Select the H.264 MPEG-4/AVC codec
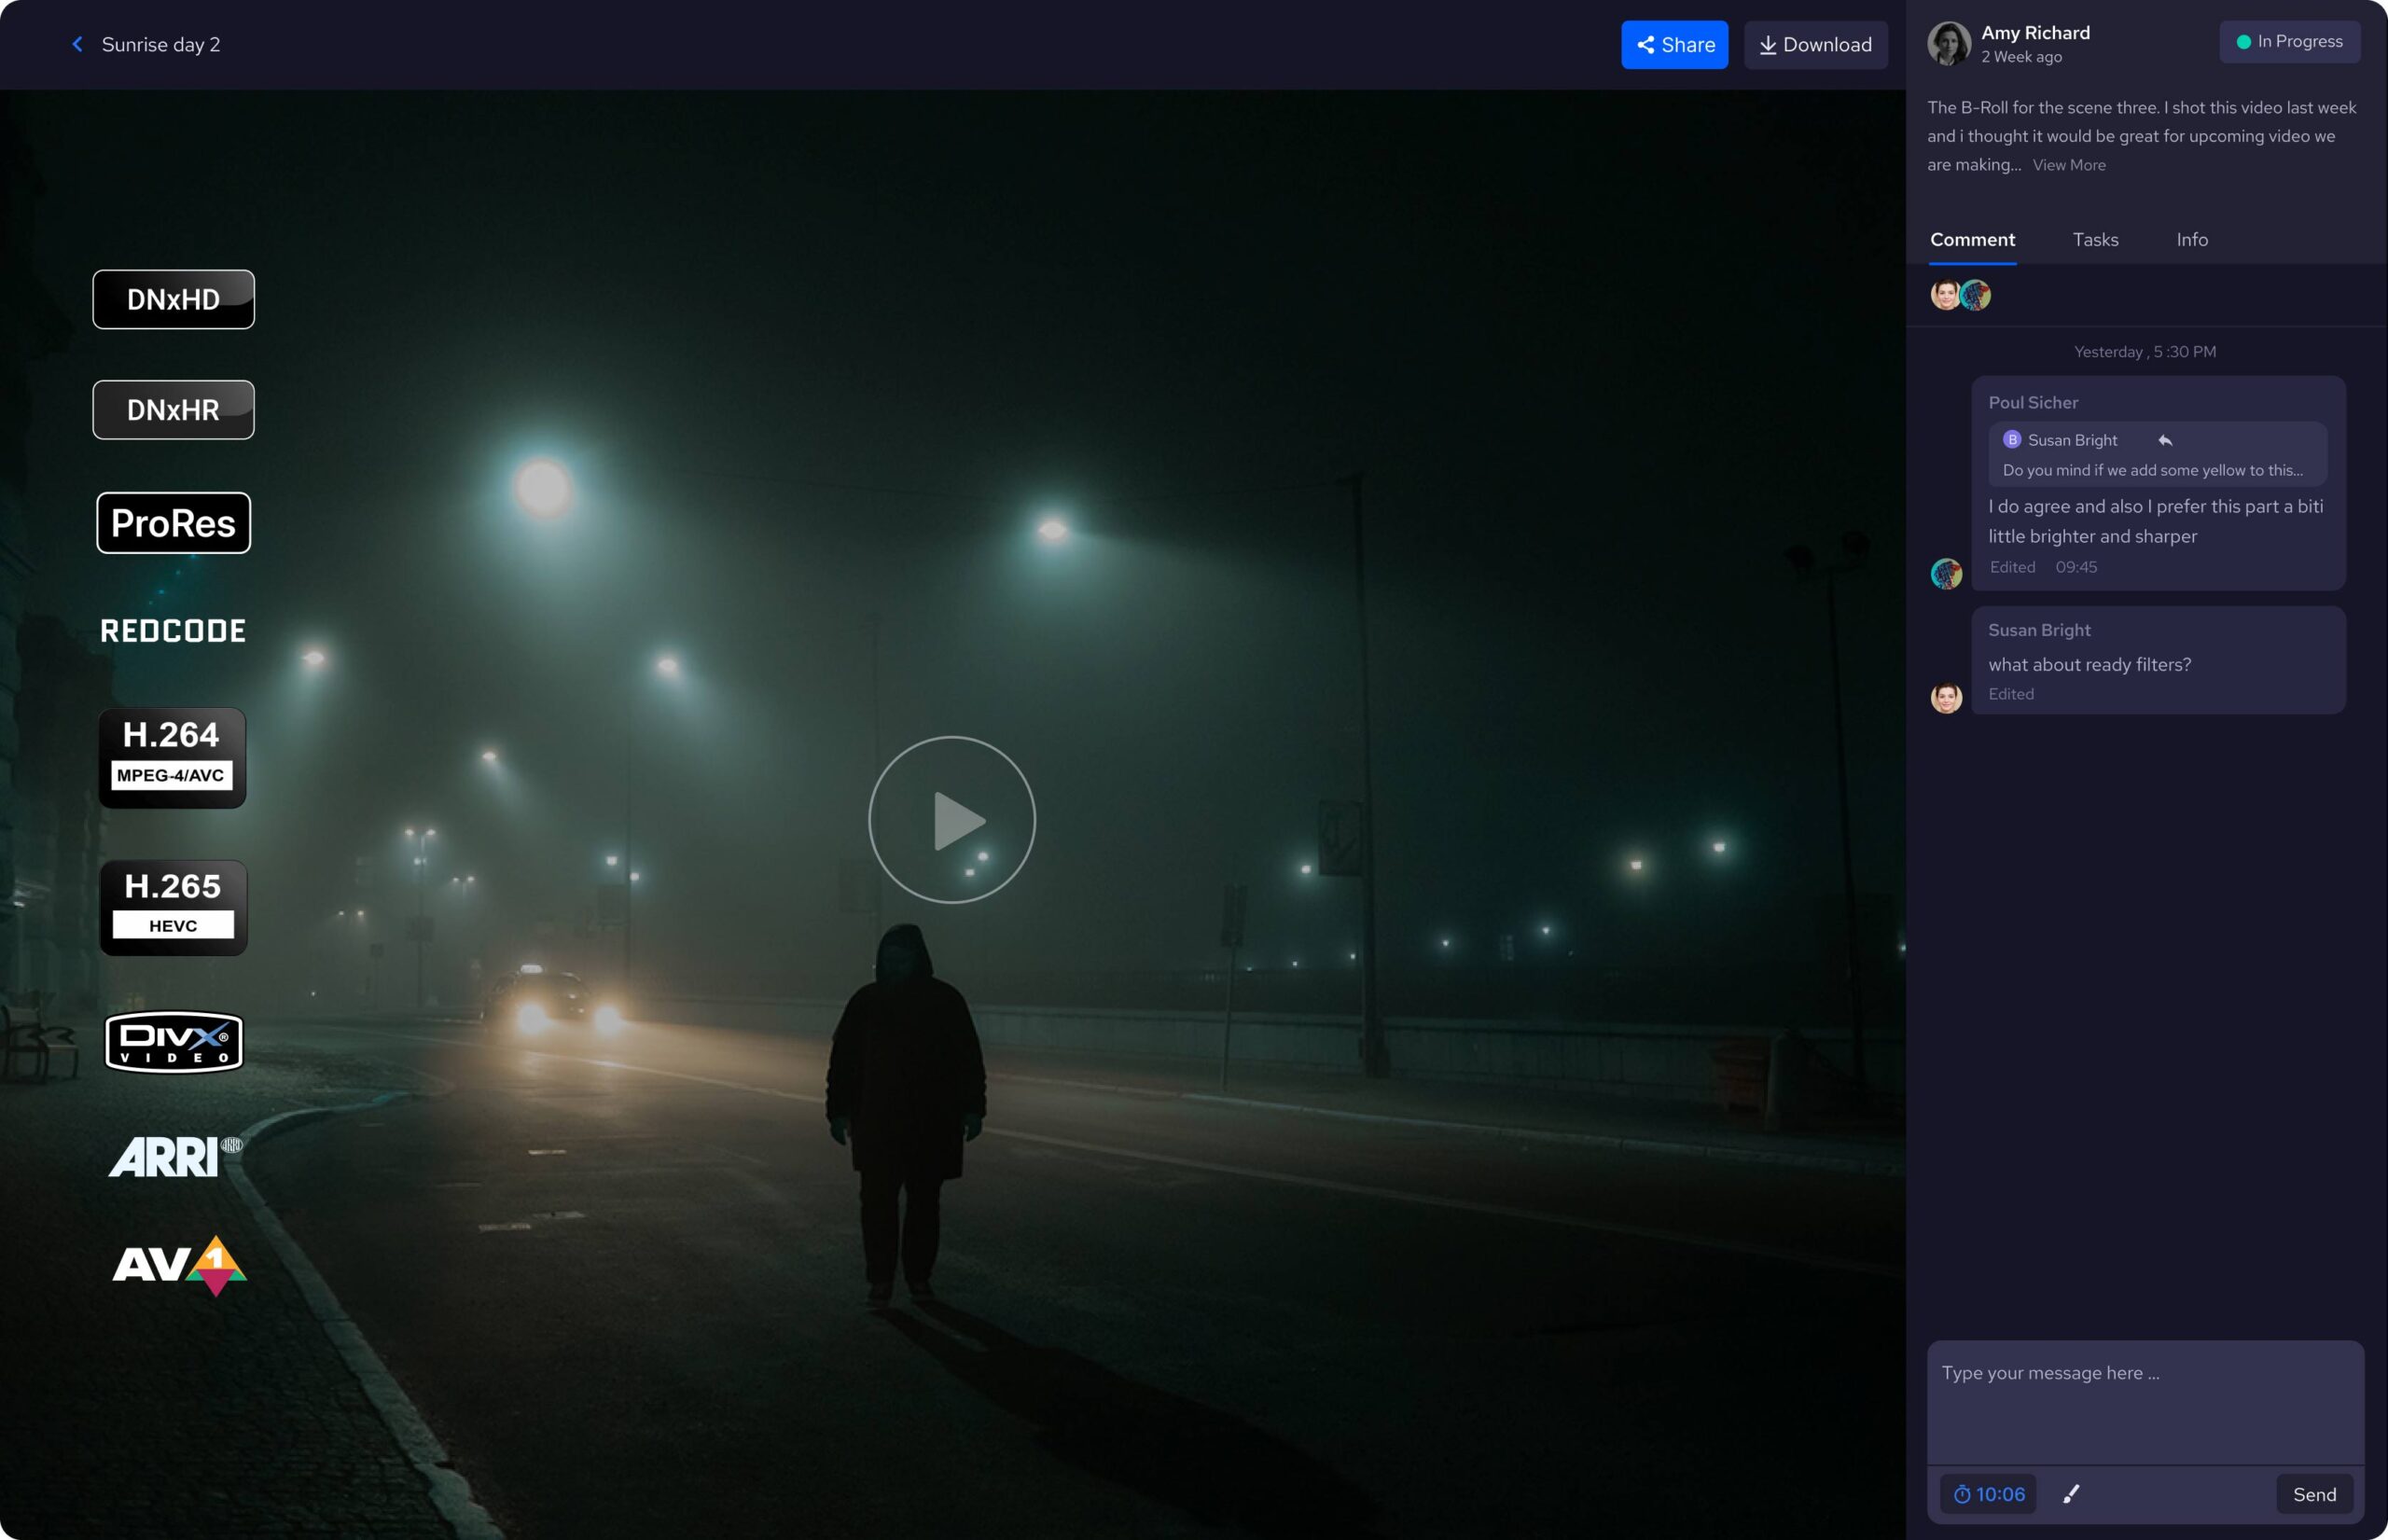This screenshot has width=2388, height=1540. point(172,757)
